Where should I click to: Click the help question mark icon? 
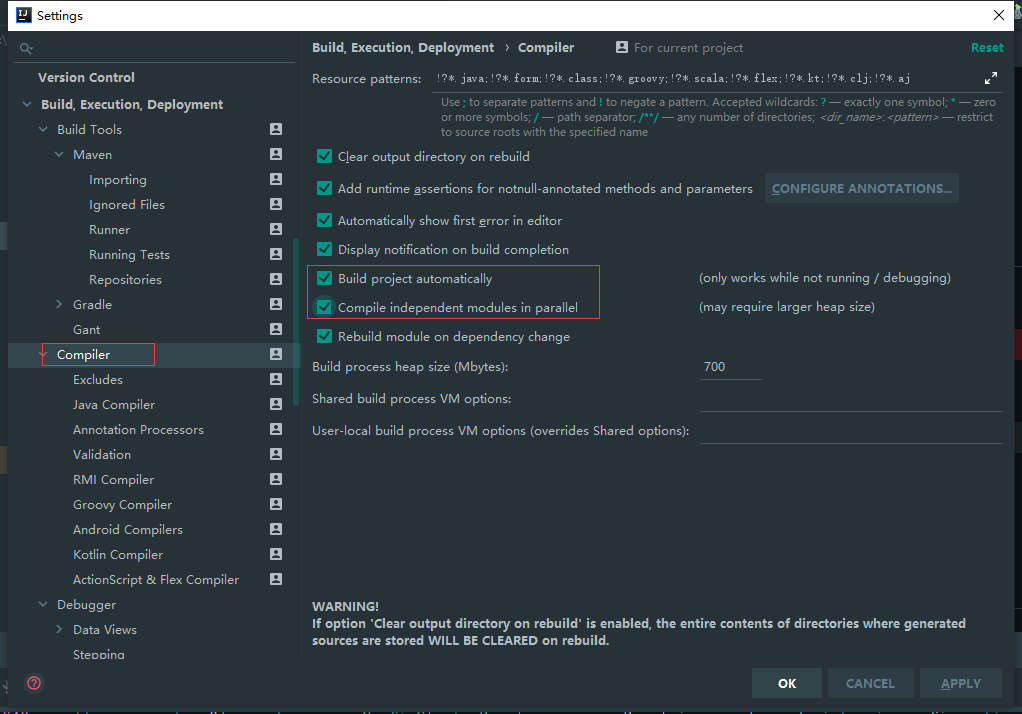point(34,683)
